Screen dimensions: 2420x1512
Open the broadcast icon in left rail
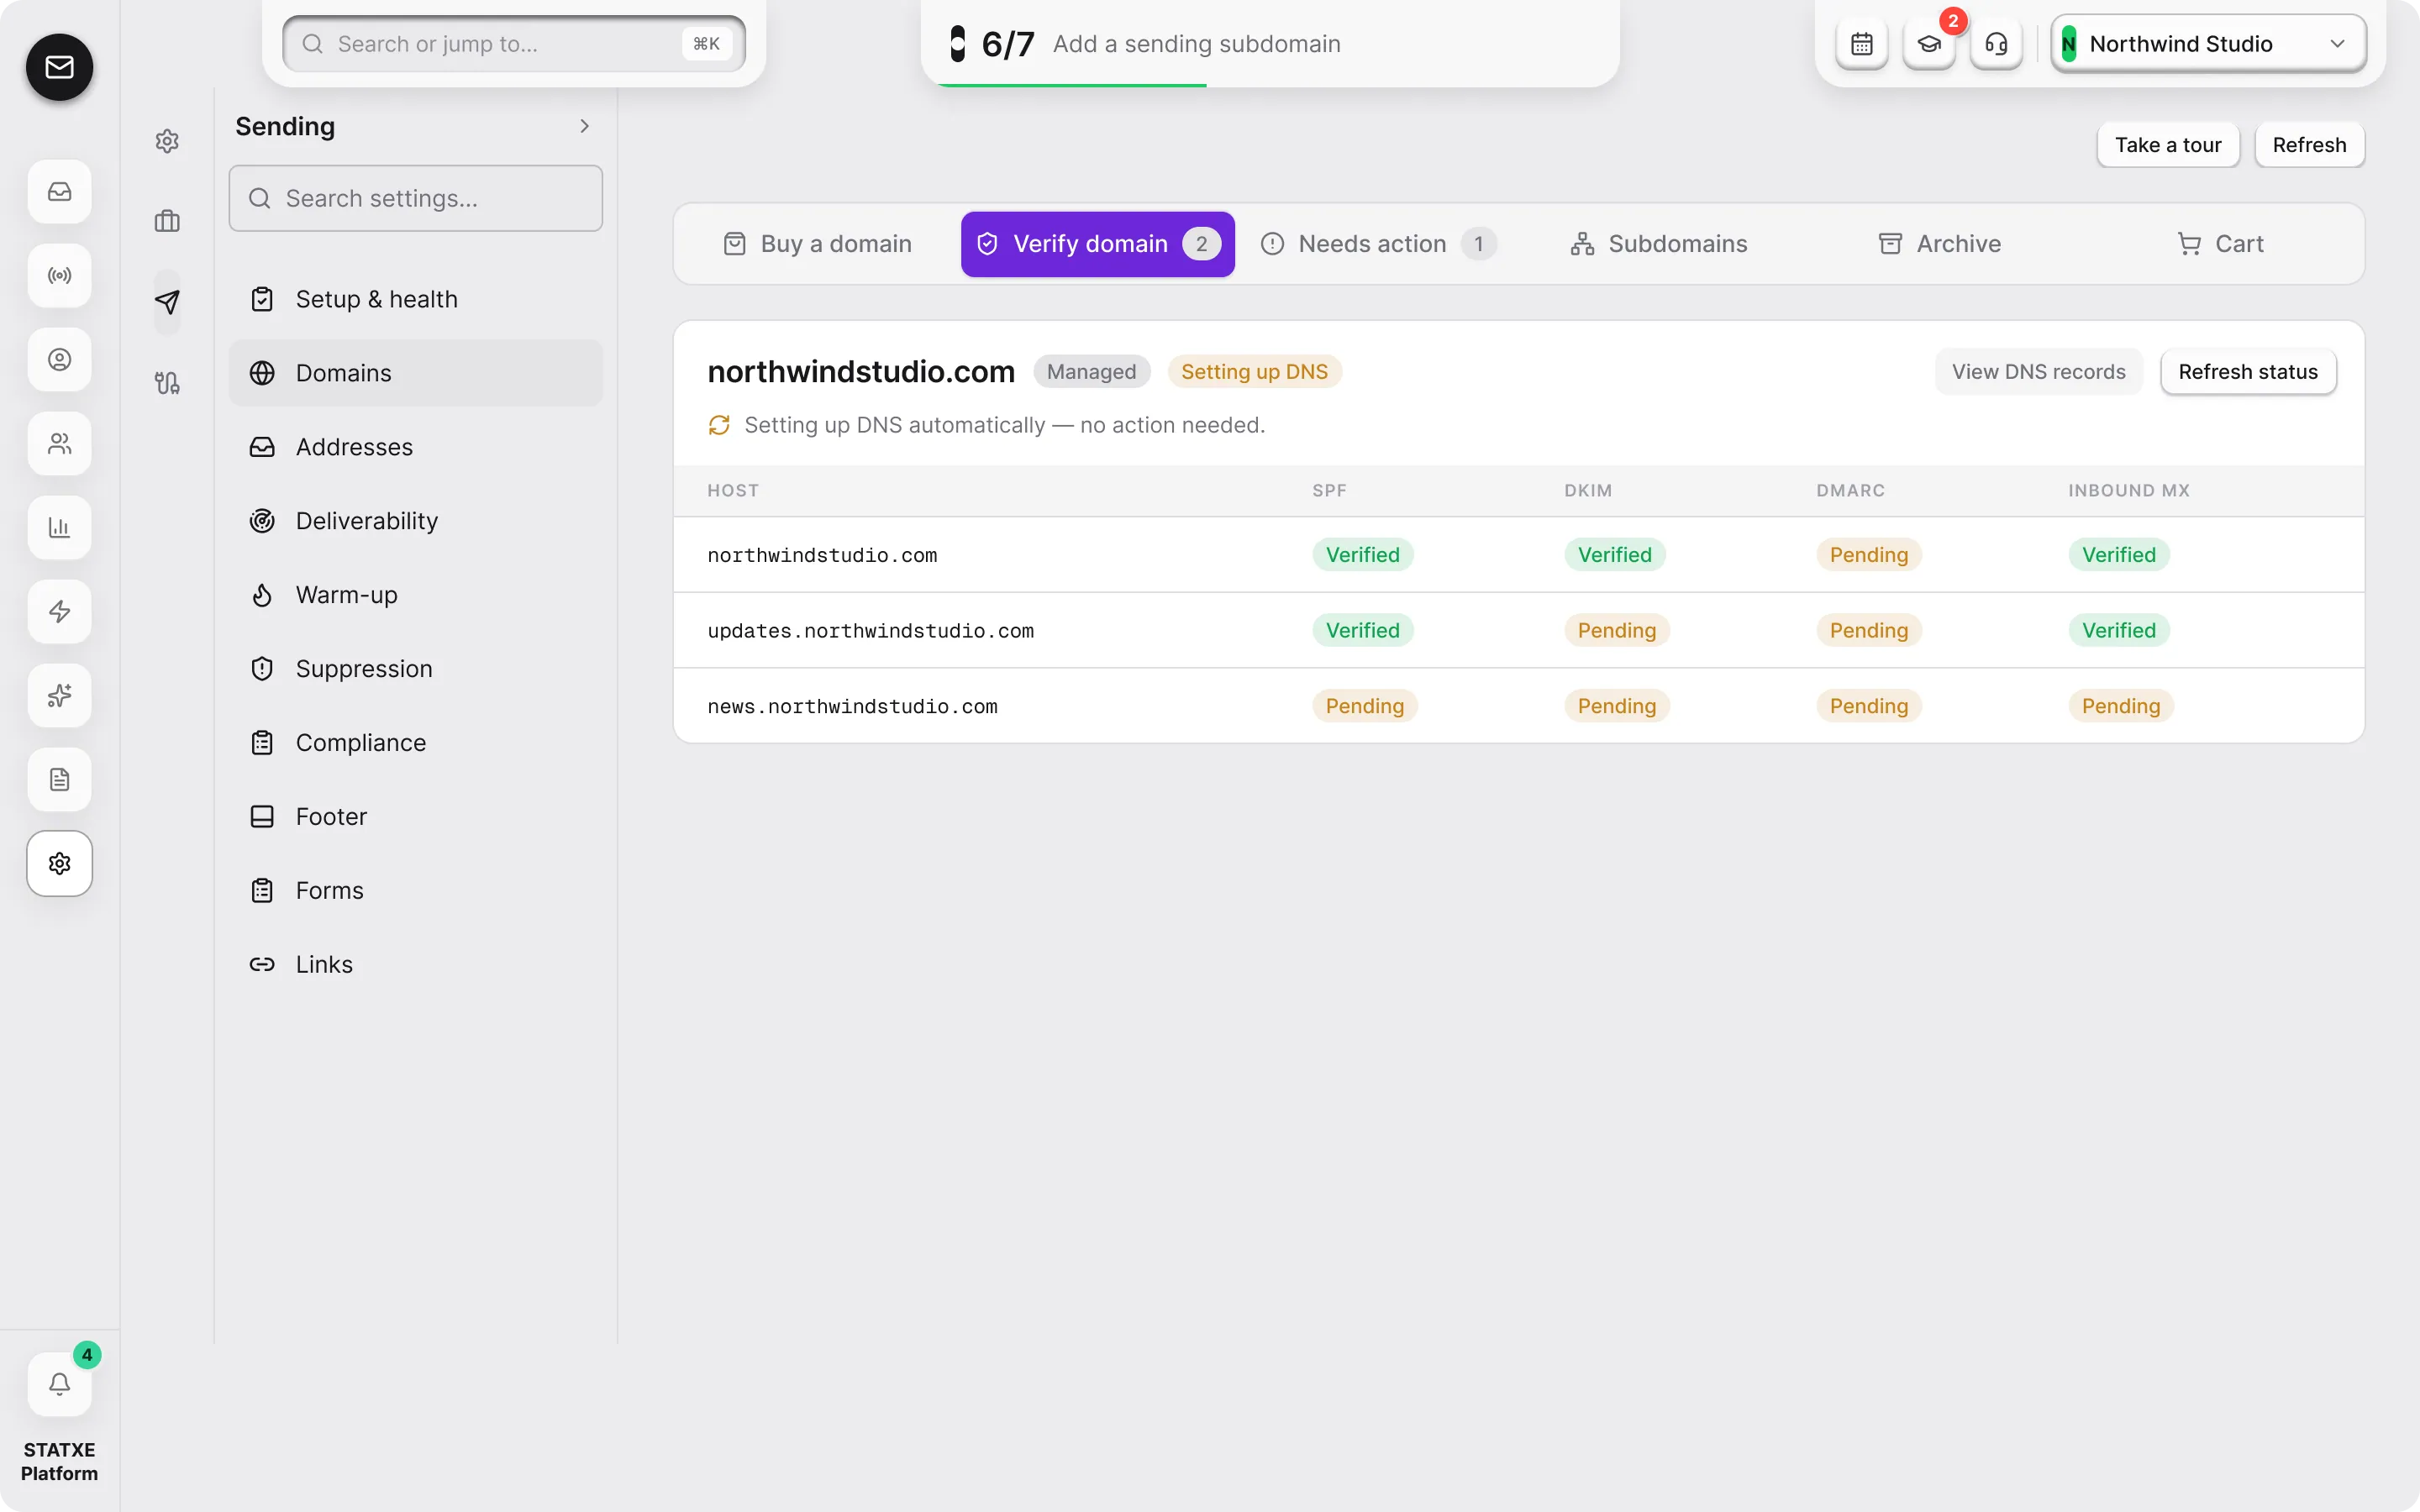(x=59, y=275)
